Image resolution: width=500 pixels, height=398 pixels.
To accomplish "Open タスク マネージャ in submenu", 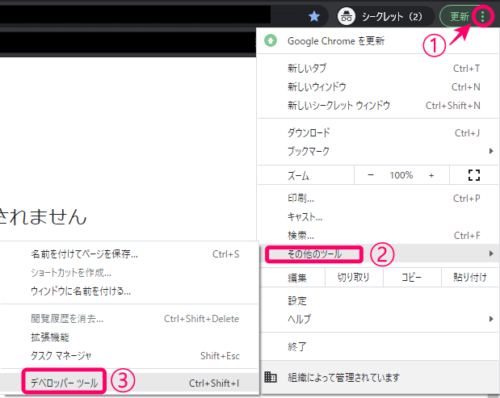I will (x=129, y=356).
